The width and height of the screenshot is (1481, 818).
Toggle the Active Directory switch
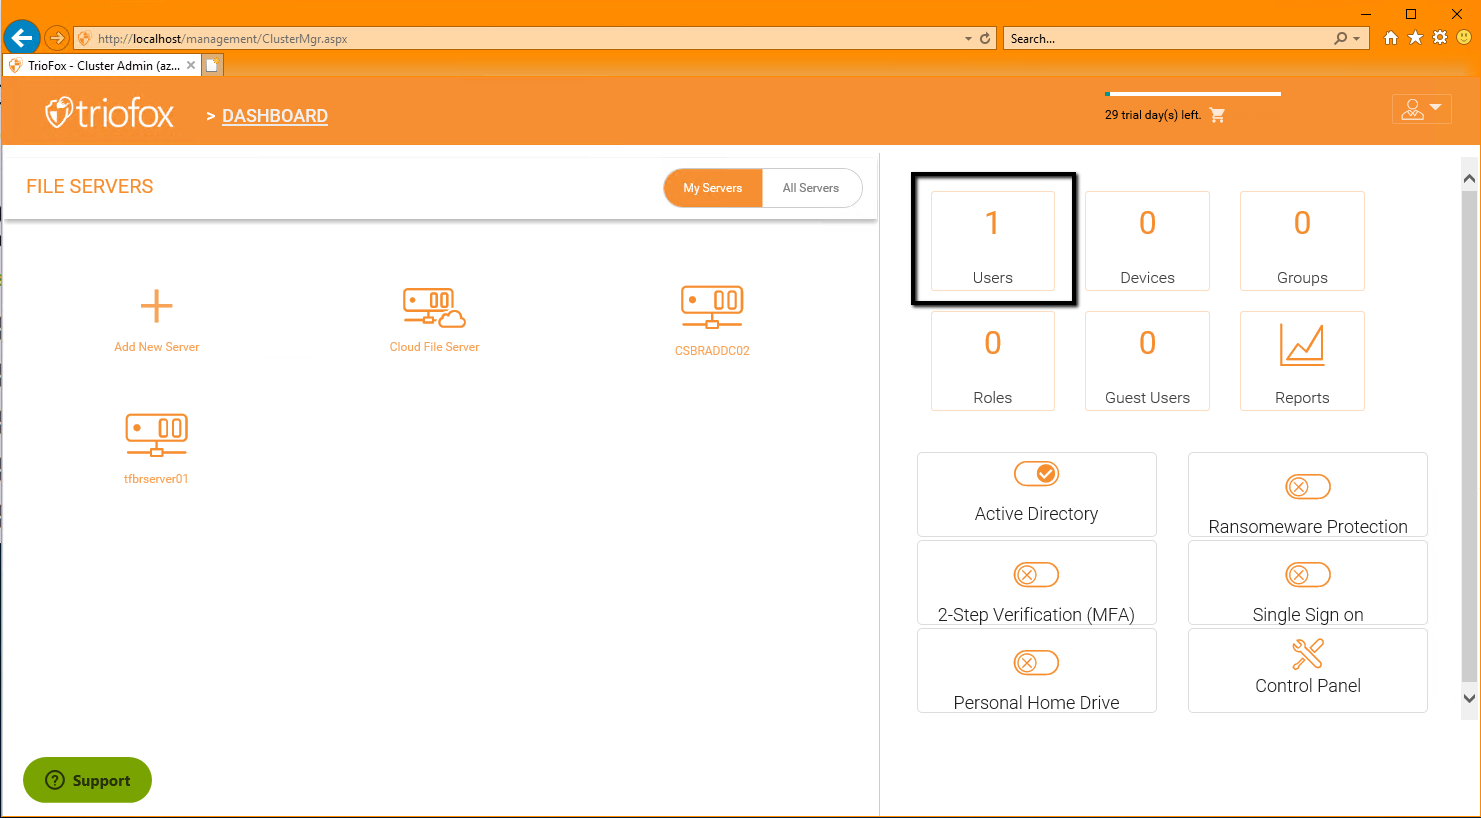click(x=1036, y=474)
